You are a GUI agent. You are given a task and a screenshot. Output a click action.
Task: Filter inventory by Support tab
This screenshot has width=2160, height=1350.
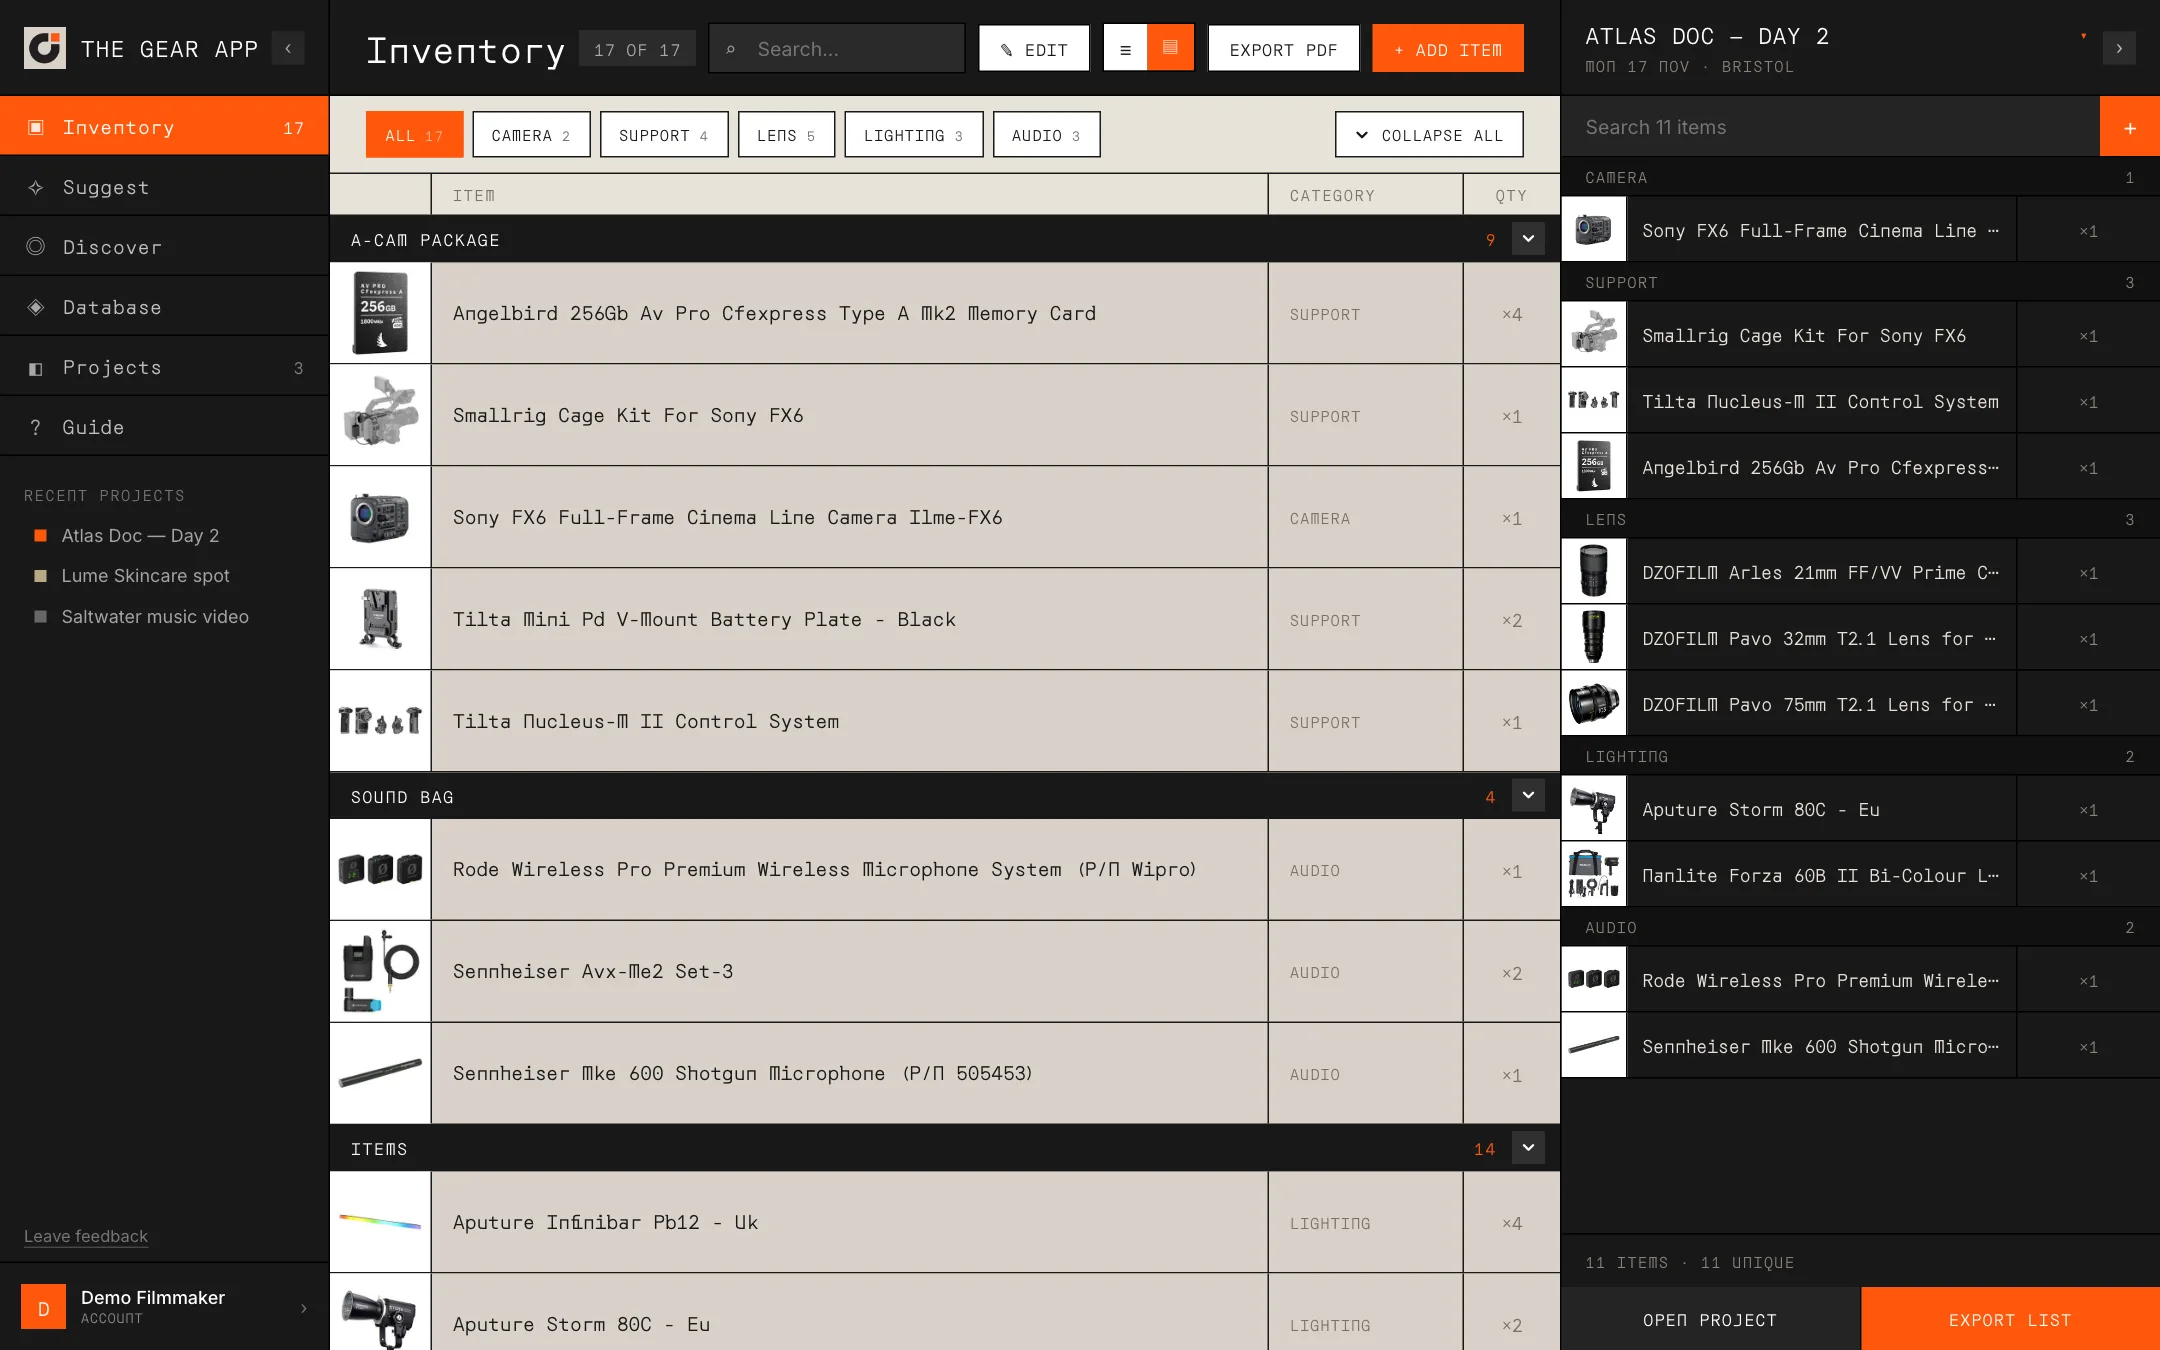tap(664, 135)
